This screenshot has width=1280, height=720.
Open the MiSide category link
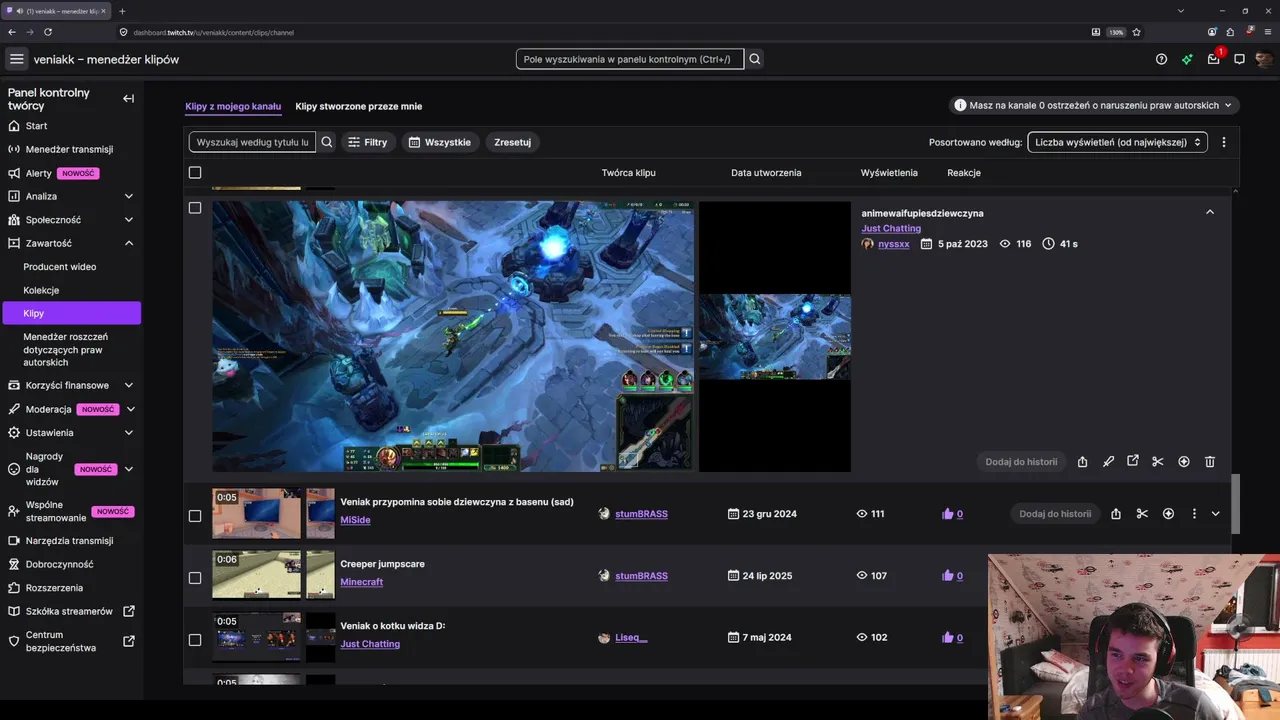(355, 520)
